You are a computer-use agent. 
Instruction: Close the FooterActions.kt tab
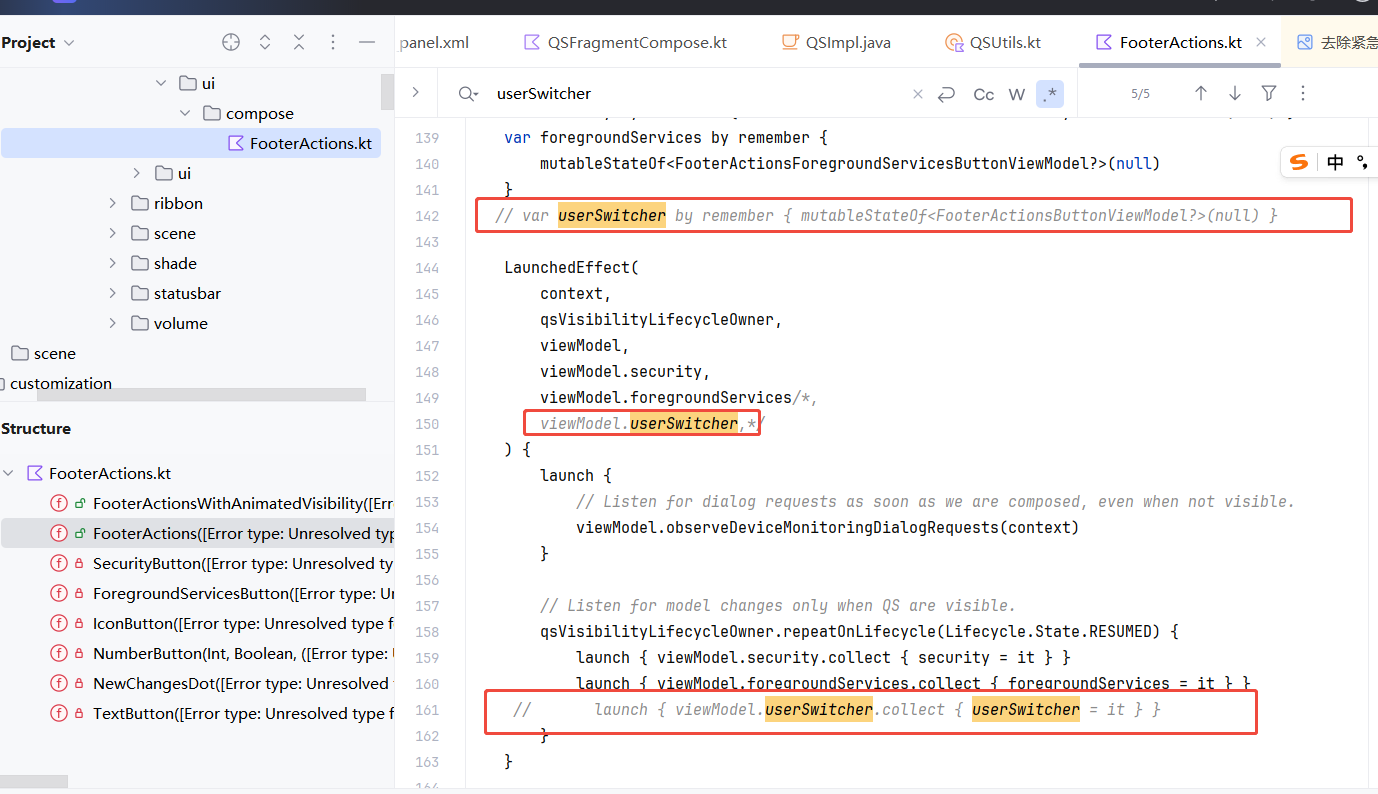(1261, 42)
